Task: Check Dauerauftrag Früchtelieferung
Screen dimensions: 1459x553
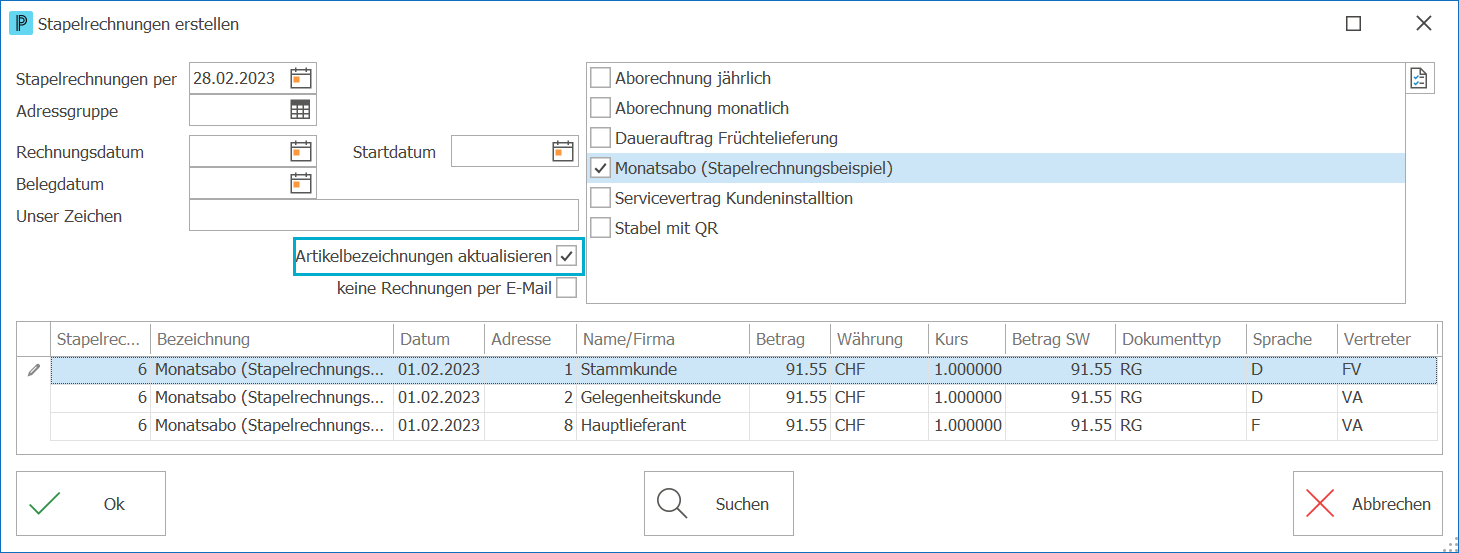Action: click(600, 138)
